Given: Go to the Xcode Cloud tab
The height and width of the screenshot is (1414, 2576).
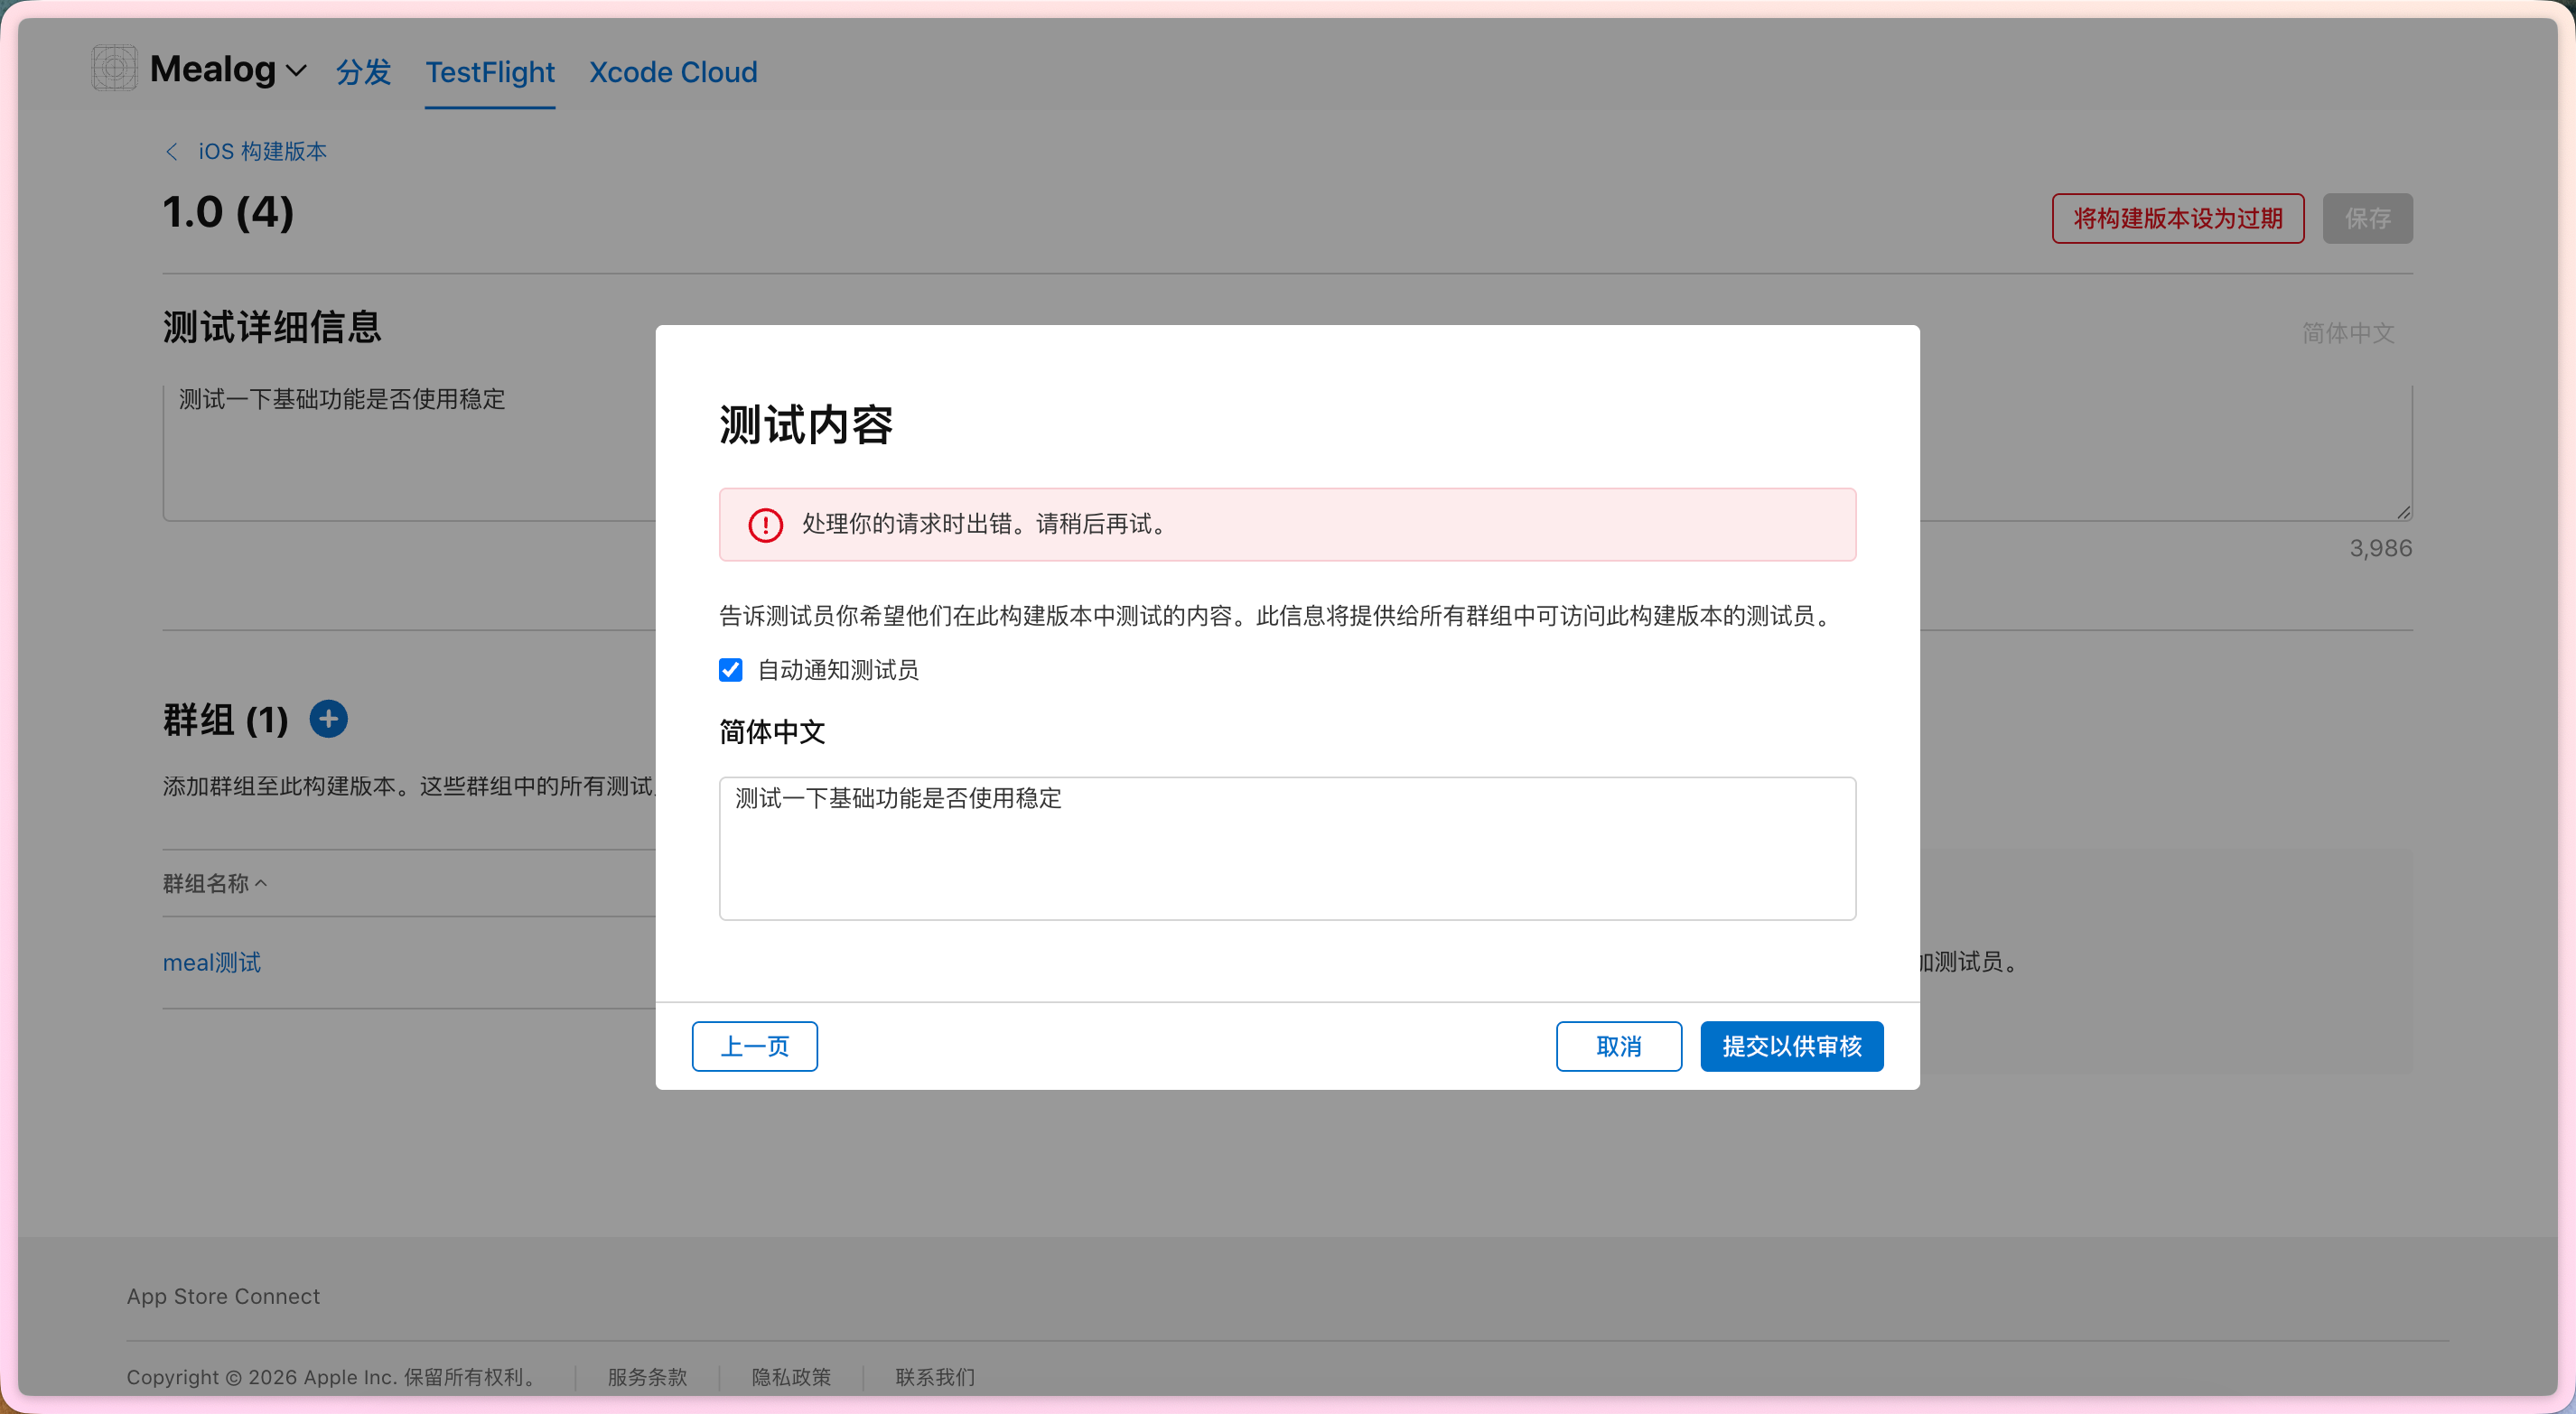Looking at the screenshot, I should [x=672, y=72].
